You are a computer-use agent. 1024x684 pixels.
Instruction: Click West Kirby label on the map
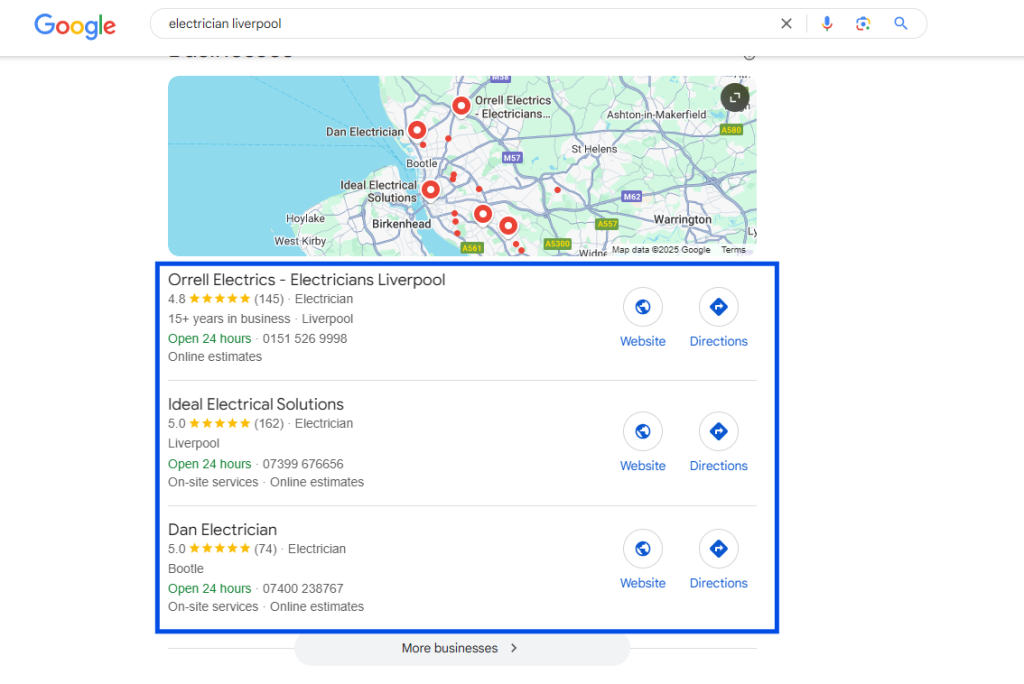click(300, 241)
